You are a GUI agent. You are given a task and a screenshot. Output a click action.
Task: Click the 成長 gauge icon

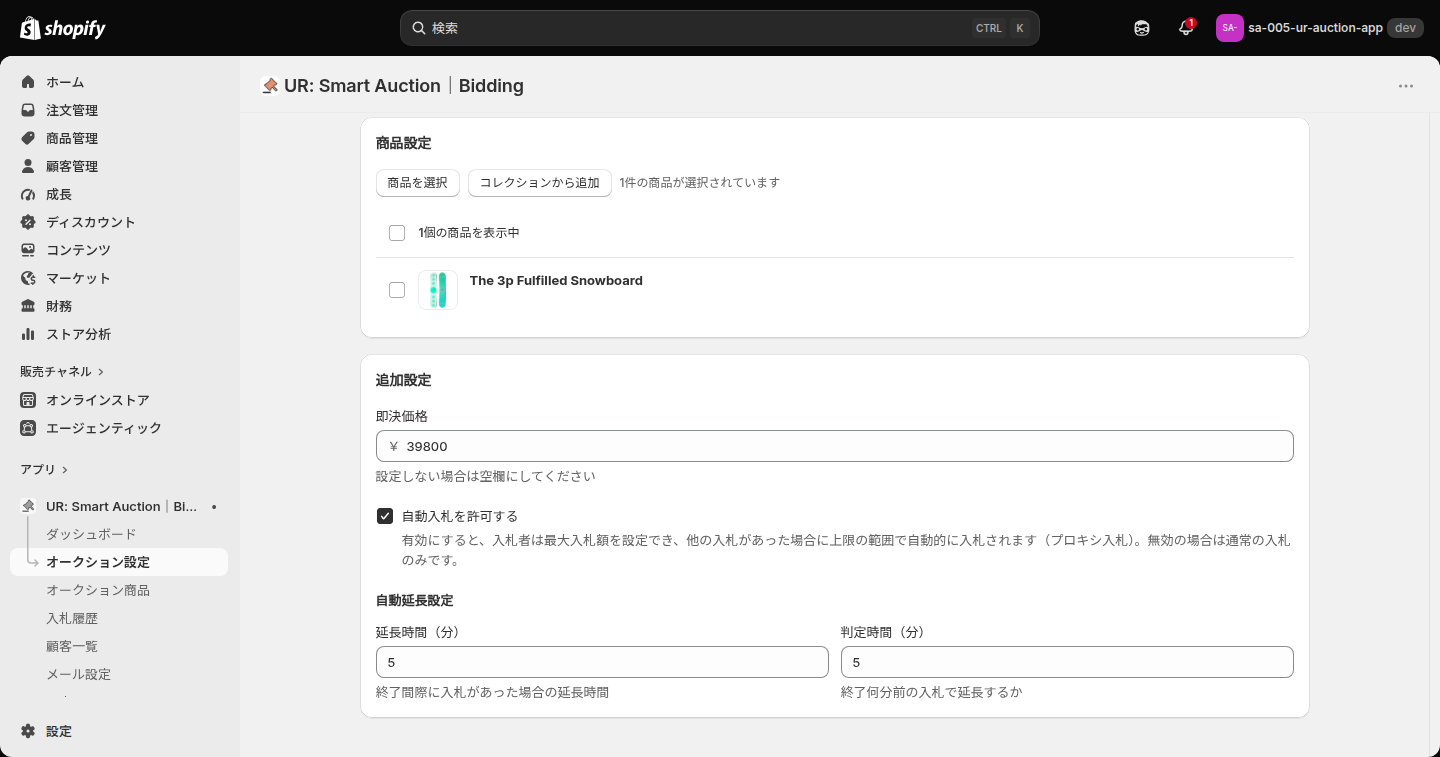[x=28, y=194]
